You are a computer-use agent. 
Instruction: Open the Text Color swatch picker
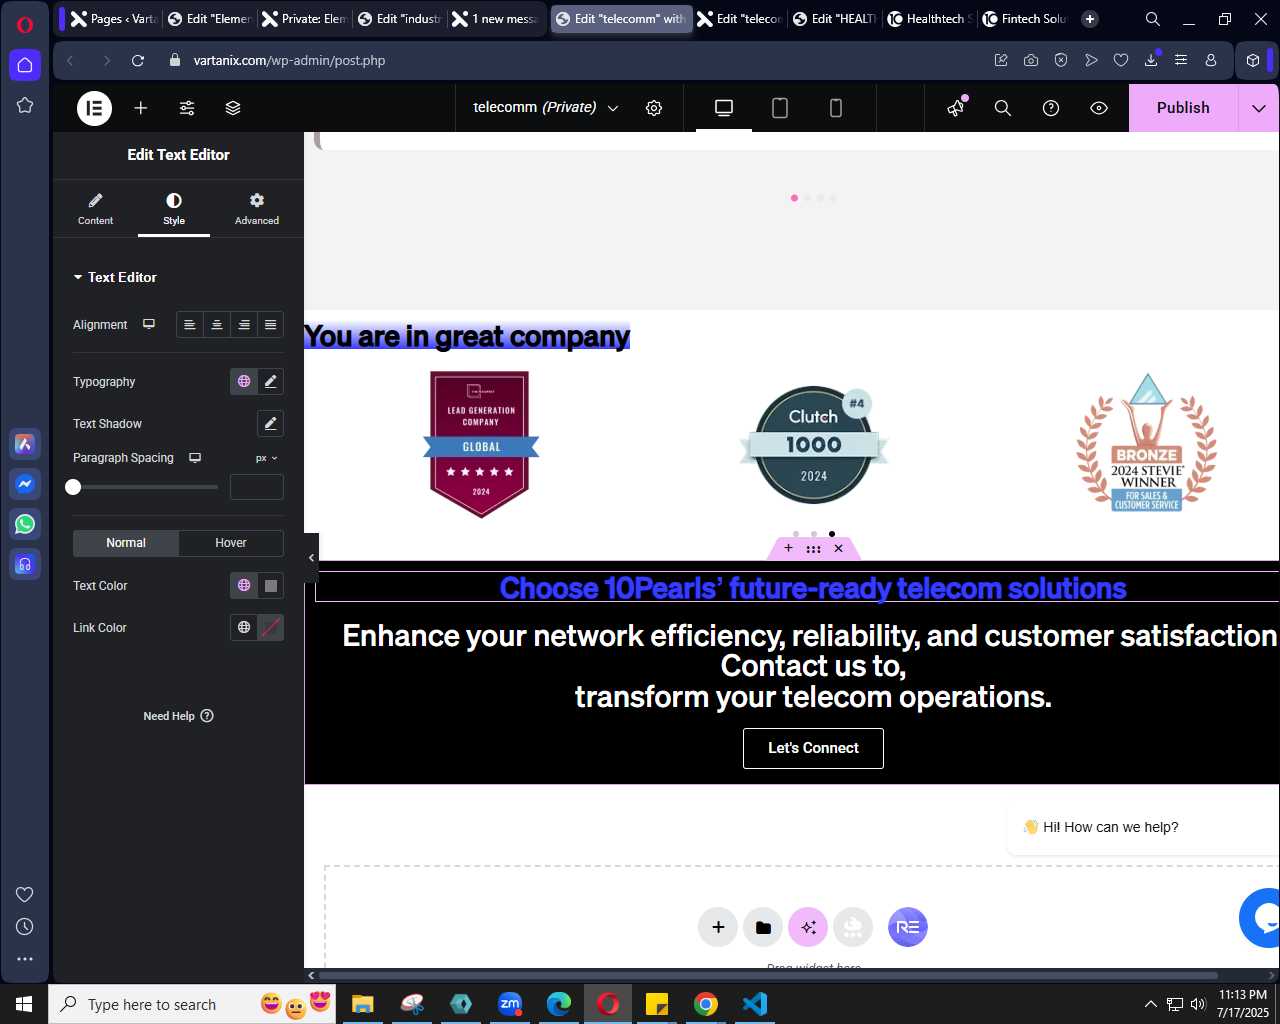[x=271, y=586]
